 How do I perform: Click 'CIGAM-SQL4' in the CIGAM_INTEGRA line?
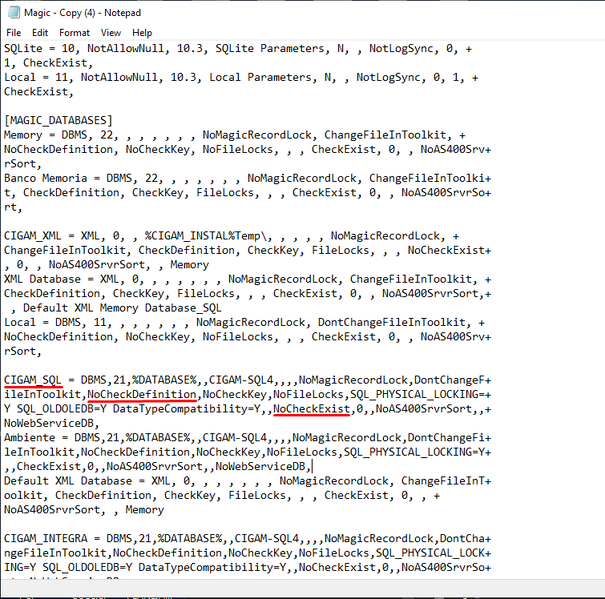(x=266, y=538)
